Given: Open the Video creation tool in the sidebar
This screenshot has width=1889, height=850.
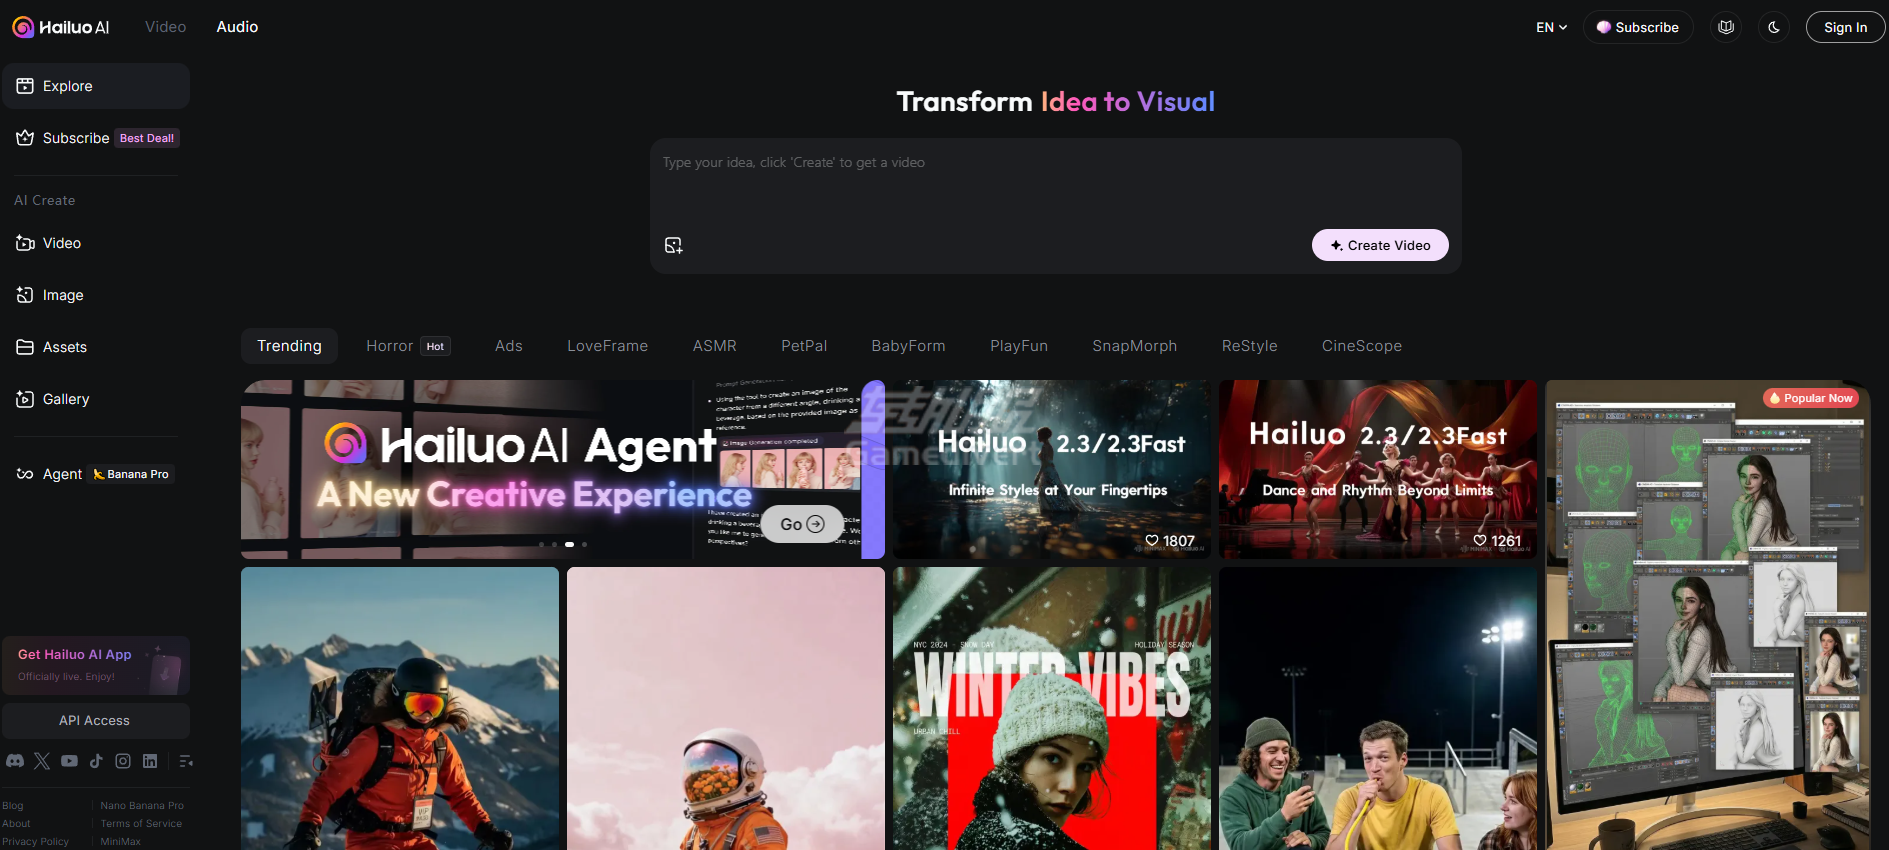Looking at the screenshot, I should (x=96, y=243).
